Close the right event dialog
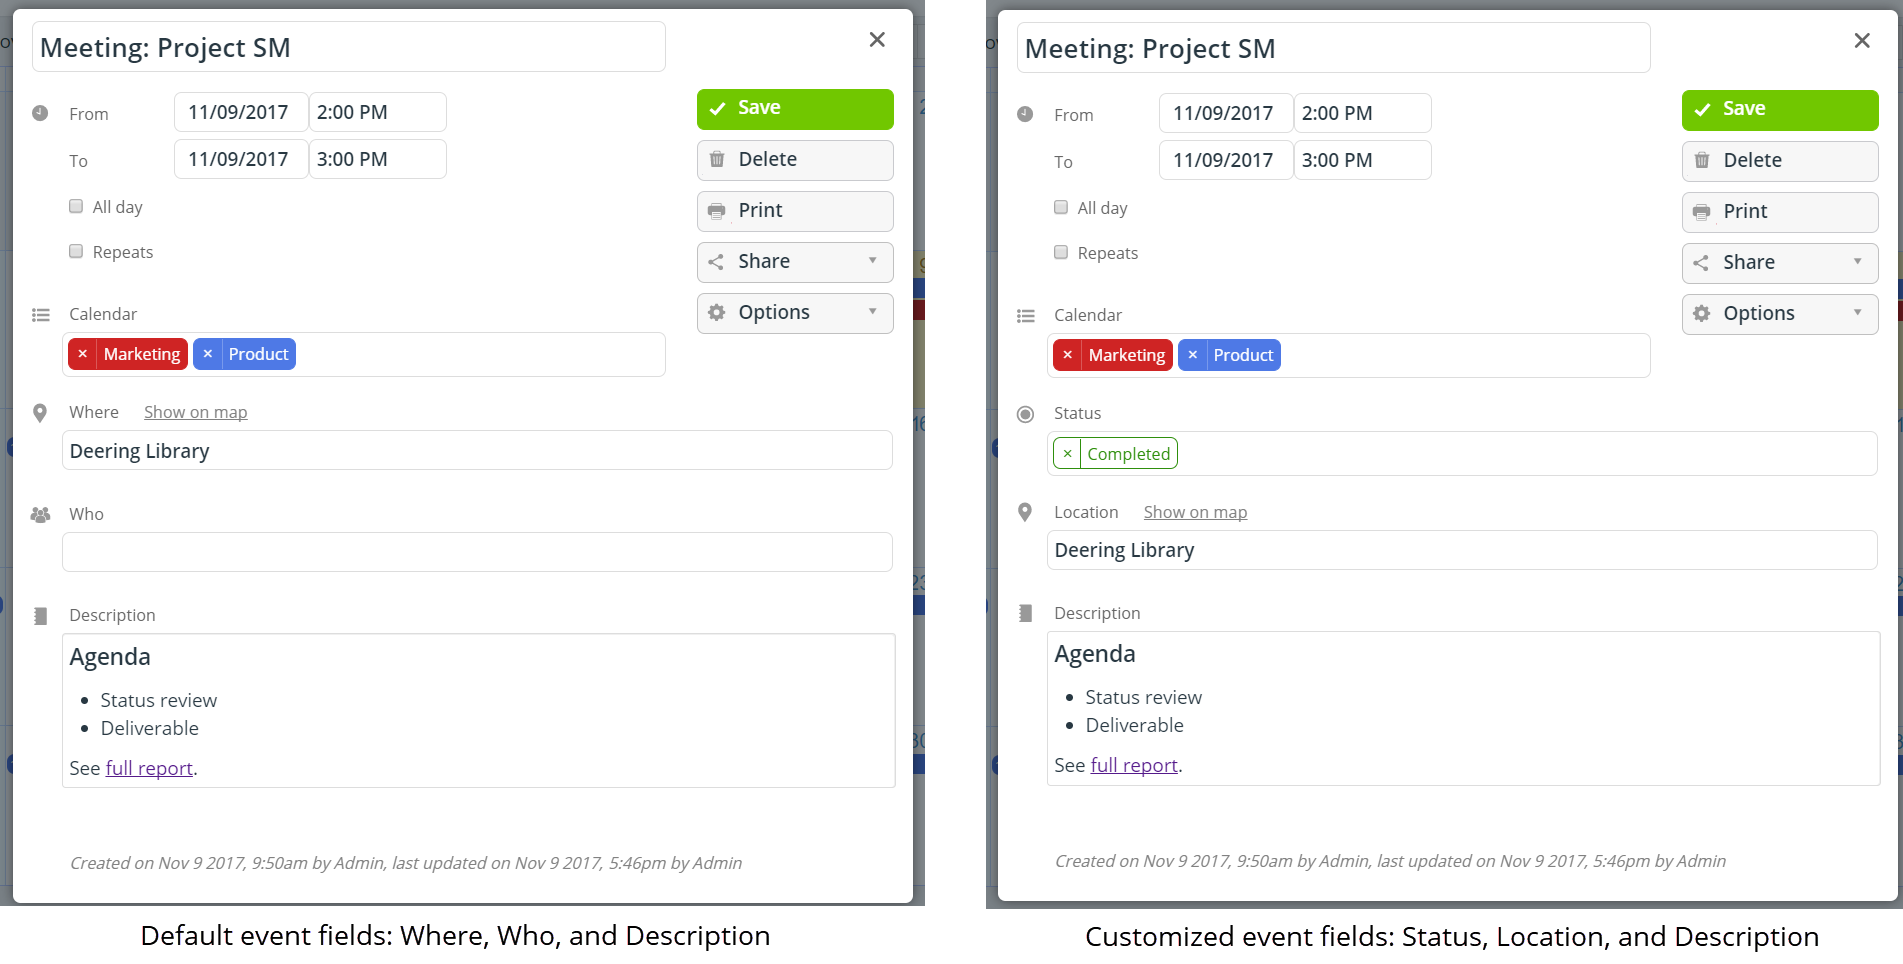 click(x=1862, y=40)
